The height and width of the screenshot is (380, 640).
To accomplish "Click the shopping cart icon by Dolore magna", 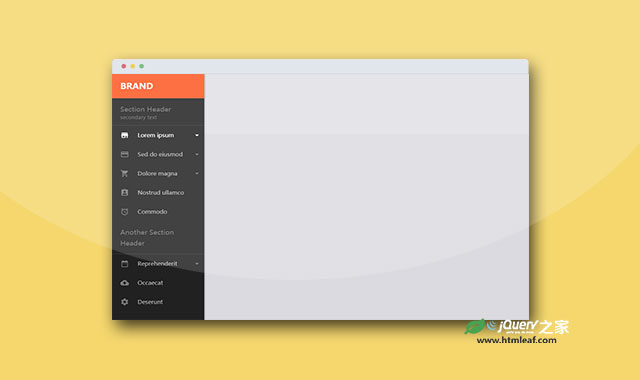I will (x=124, y=173).
